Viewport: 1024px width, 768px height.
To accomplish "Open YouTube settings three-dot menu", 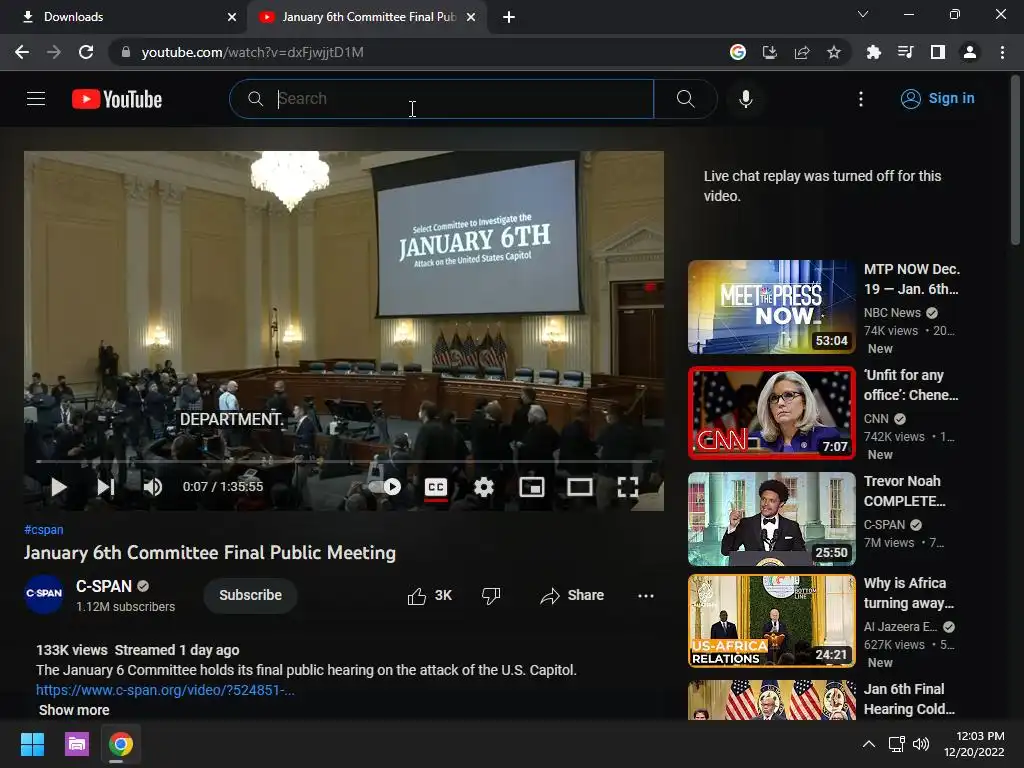I will click(861, 99).
